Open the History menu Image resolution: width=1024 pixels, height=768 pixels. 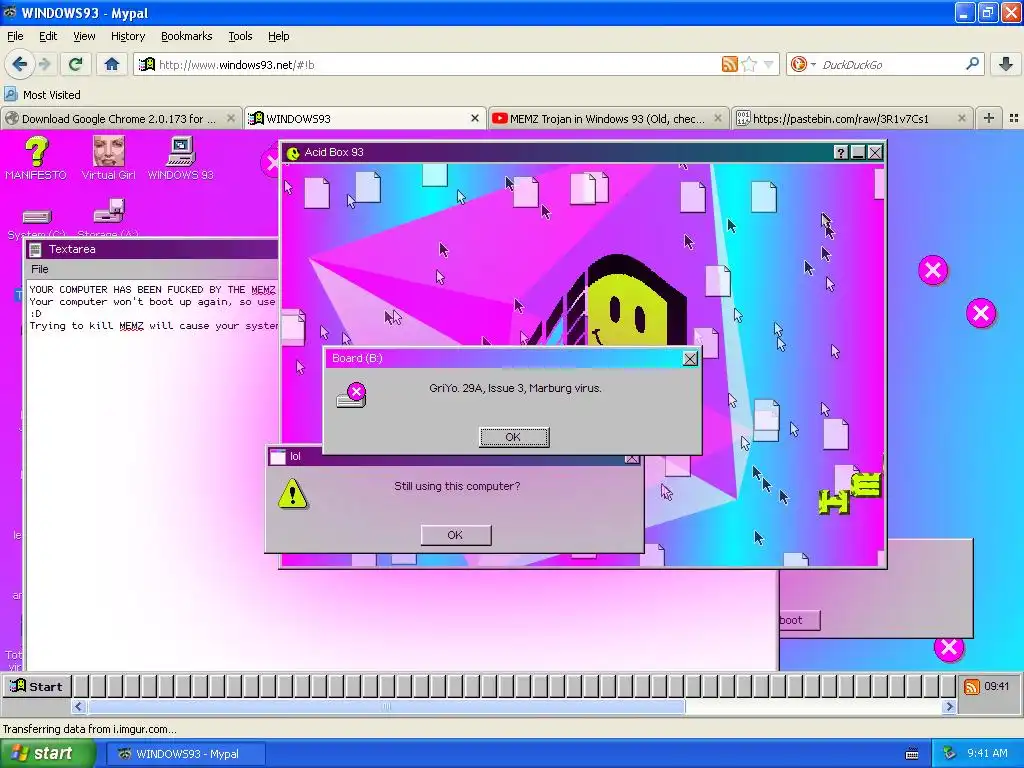click(127, 36)
